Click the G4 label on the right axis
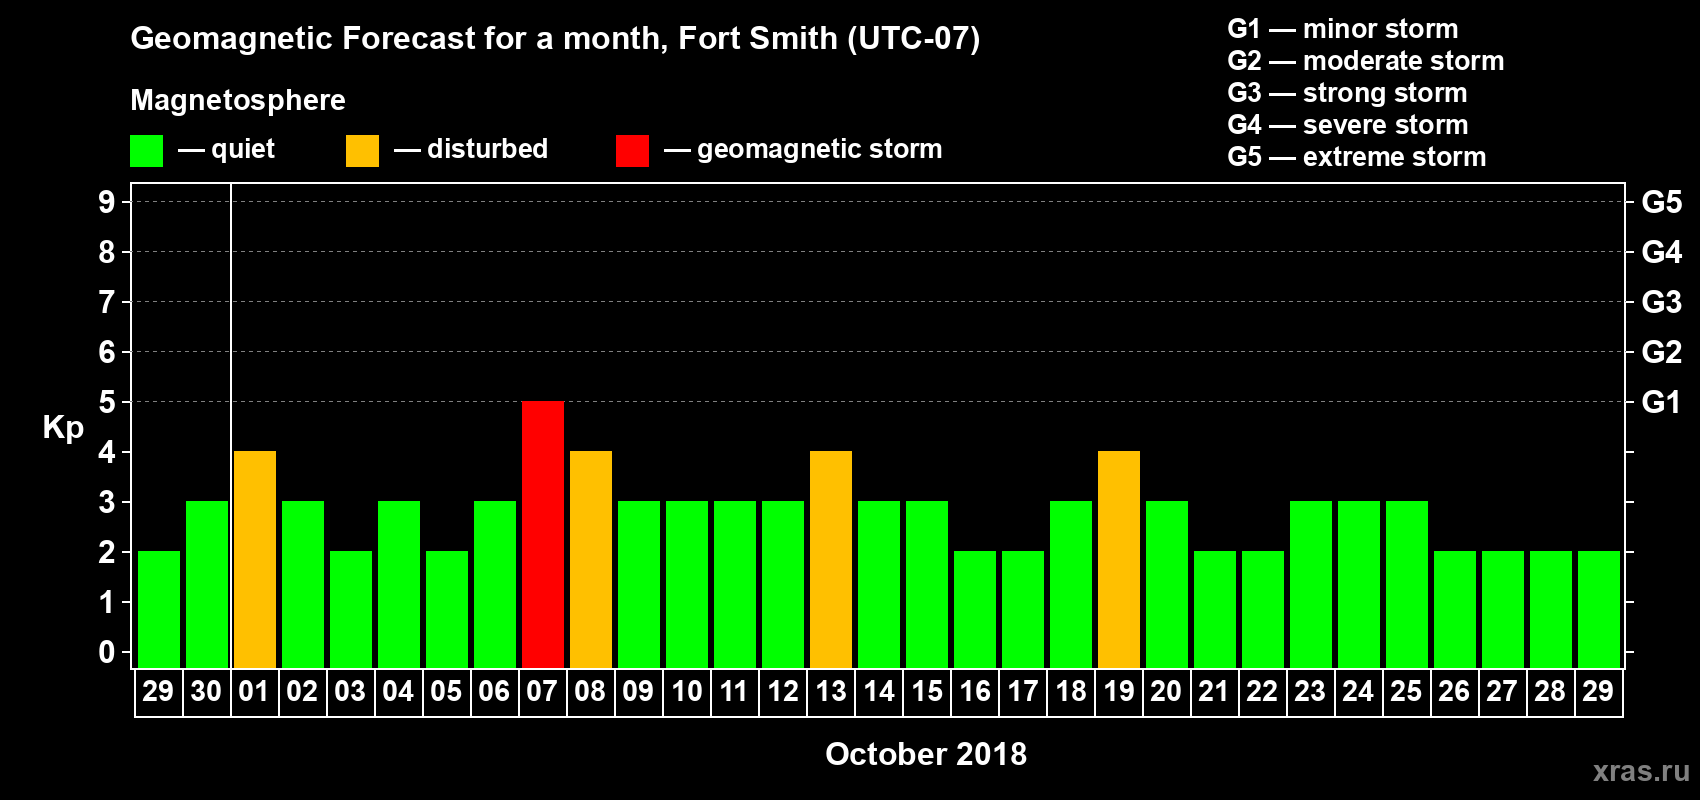1700x800 pixels. [x=1662, y=252]
